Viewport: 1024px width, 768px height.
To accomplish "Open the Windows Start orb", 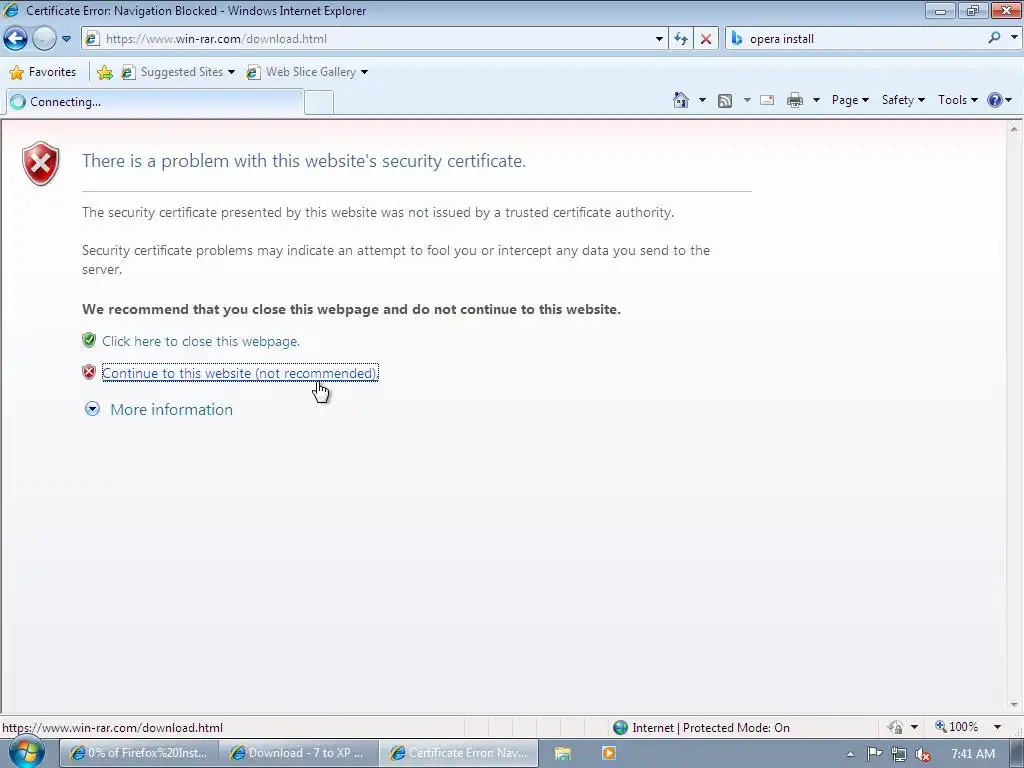I will [x=27, y=752].
